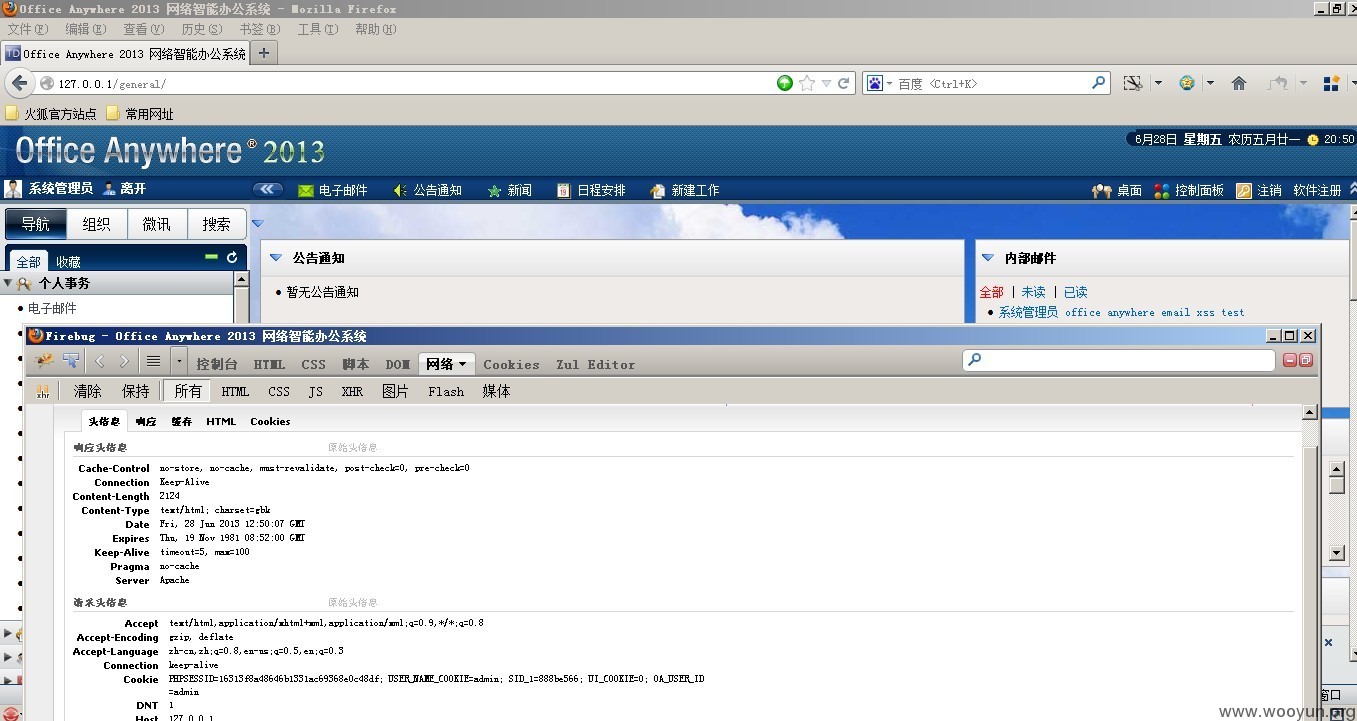Show 未读 unread internal mail
This screenshot has height=721, width=1357.
coord(1033,292)
